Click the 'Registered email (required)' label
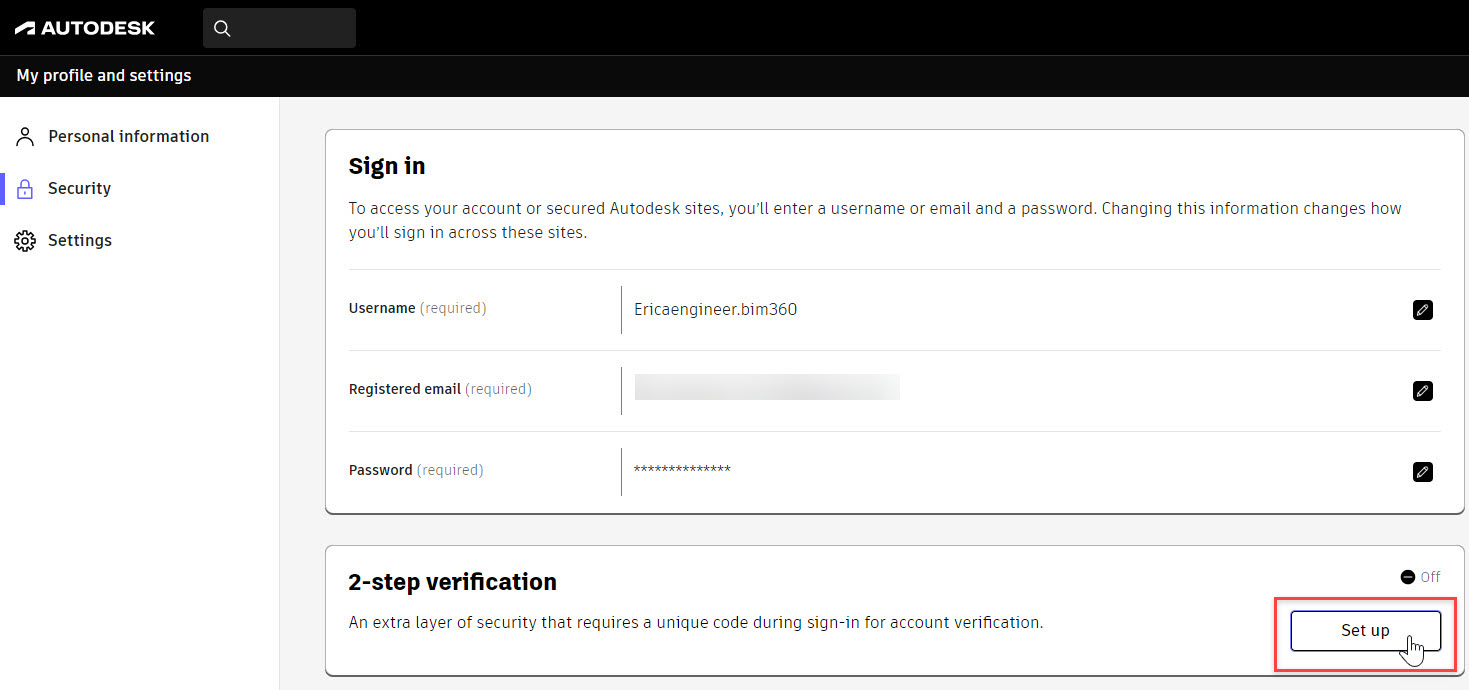This screenshot has width=1469, height=690. 440,389
